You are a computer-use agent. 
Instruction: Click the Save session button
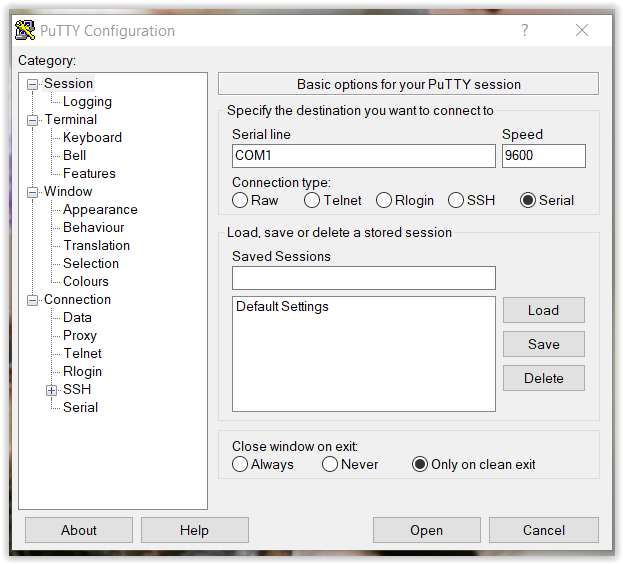pos(544,344)
